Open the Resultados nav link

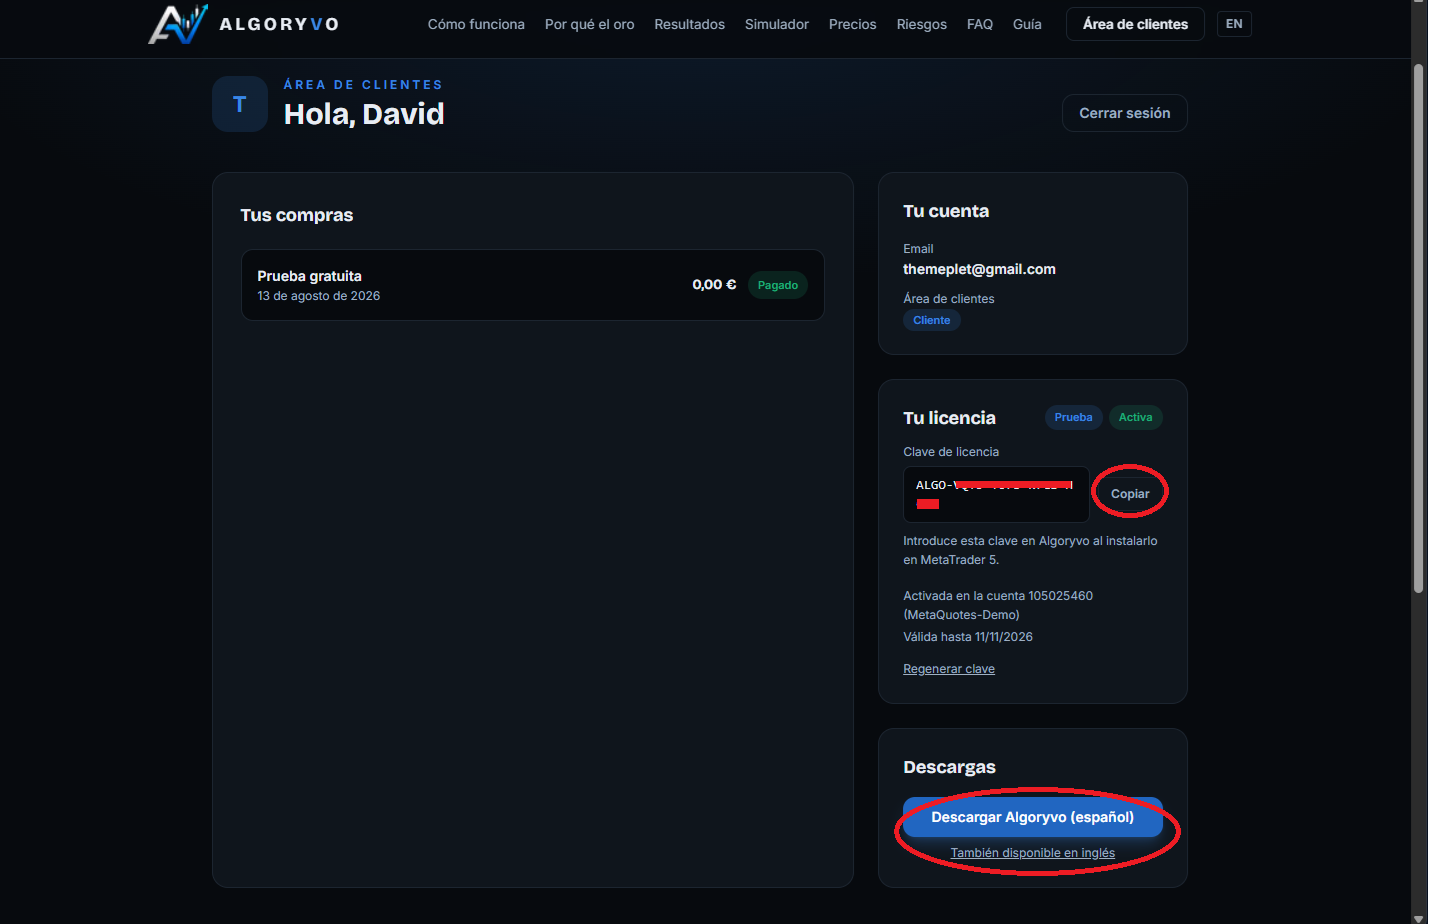689,24
